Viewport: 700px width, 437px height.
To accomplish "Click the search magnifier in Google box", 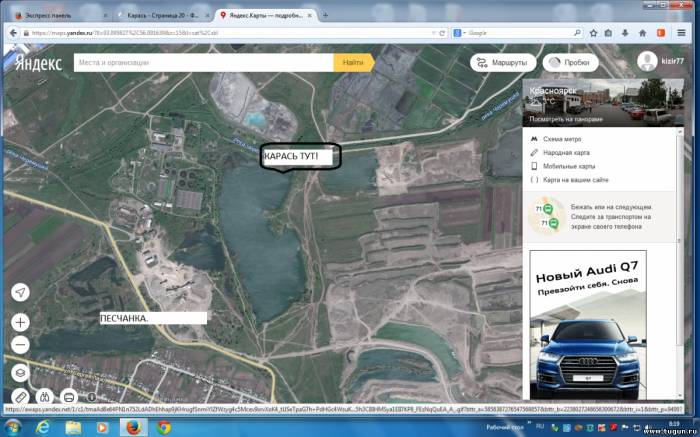I will pos(577,33).
